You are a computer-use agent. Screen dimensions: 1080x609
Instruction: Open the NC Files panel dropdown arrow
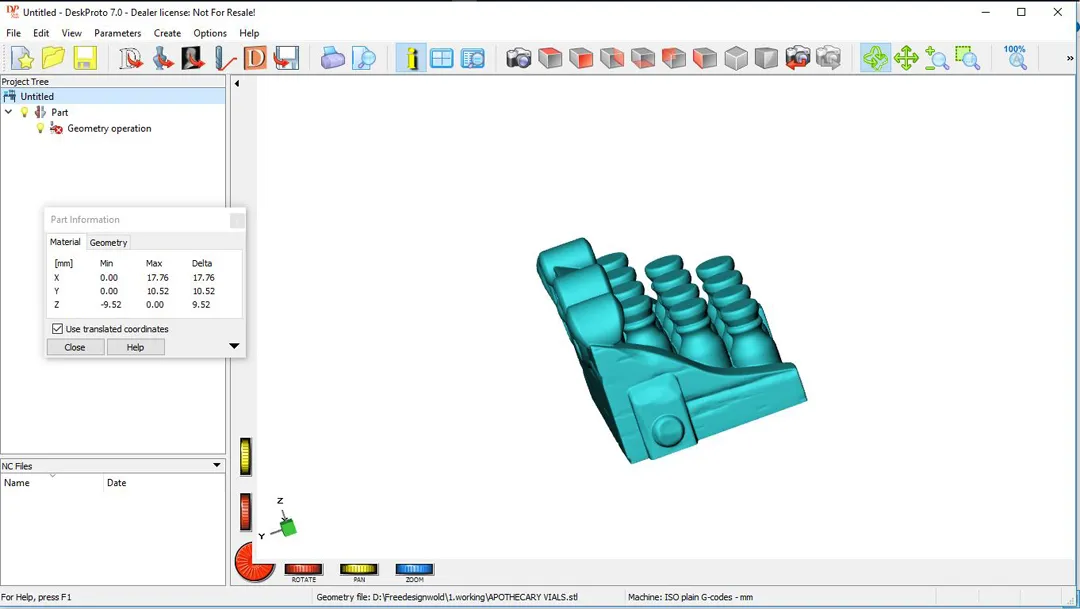pyautogui.click(x=217, y=465)
